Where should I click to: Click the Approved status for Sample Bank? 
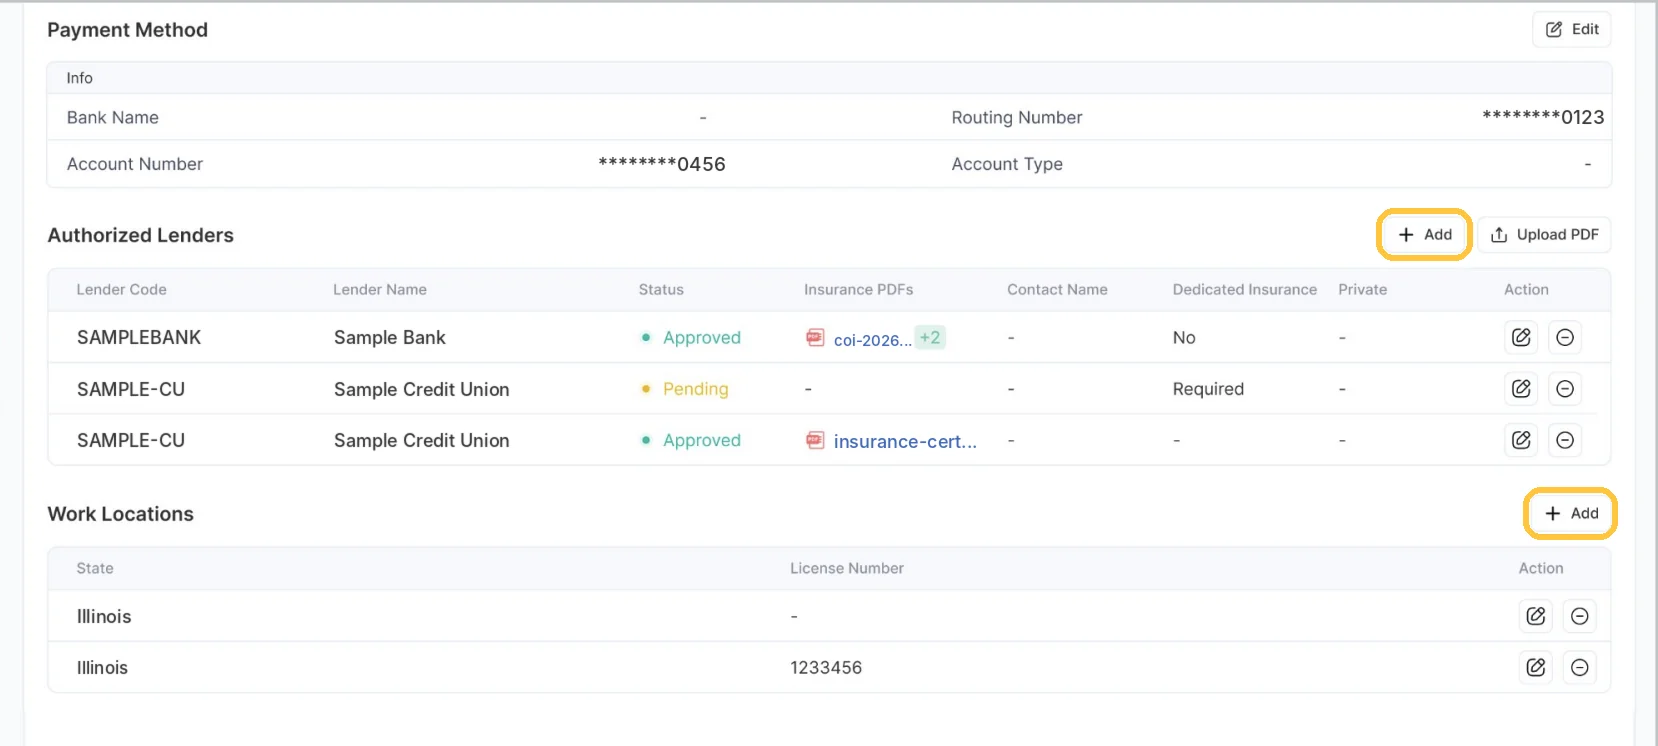pyautogui.click(x=702, y=338)
